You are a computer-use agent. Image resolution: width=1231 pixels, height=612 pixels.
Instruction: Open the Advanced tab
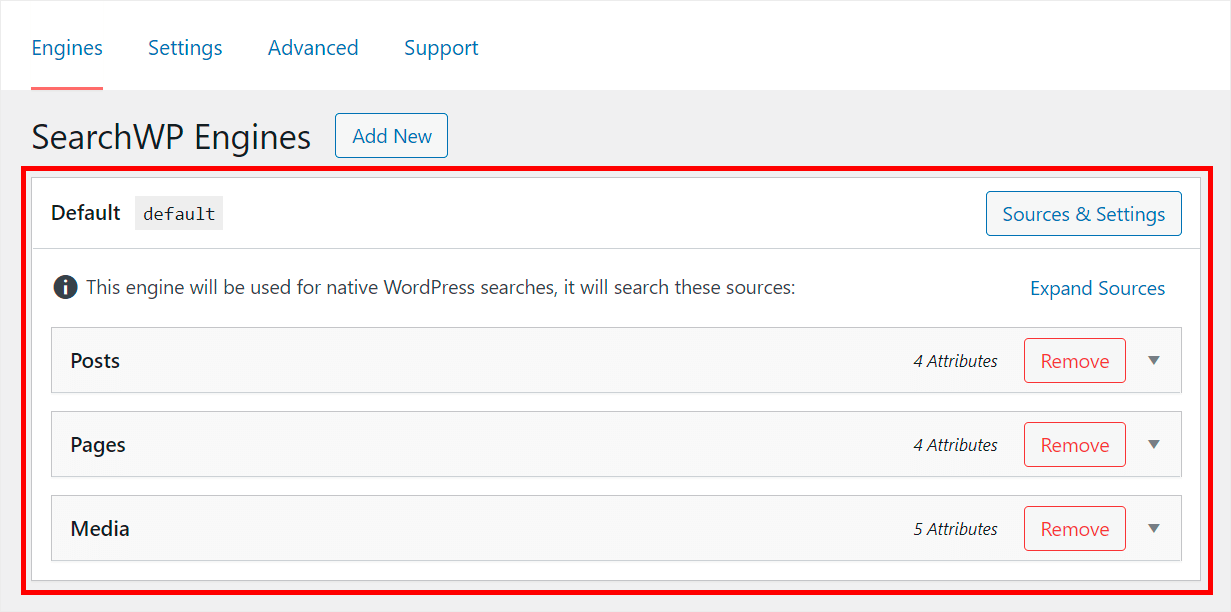click(313, 48)
